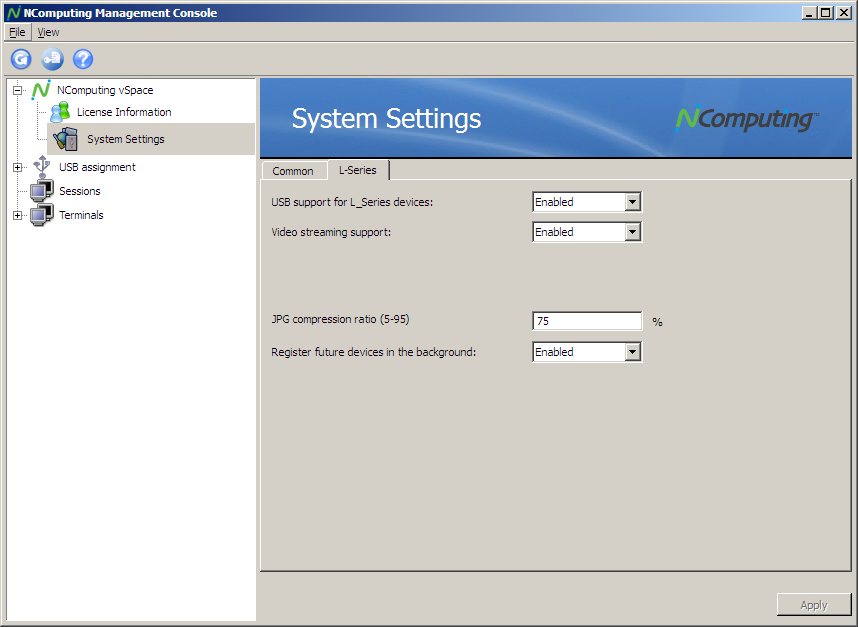Open the Help question mark icon

(x=83, y=59)
